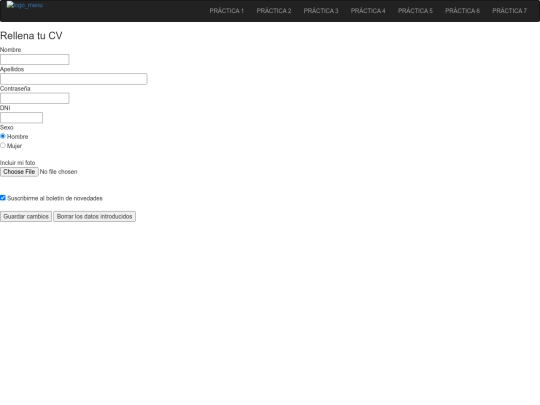Image resolution: width=540 pixels, height=405 pixels.
Task: Click the Apellidos label text
Action: [12, 69]
